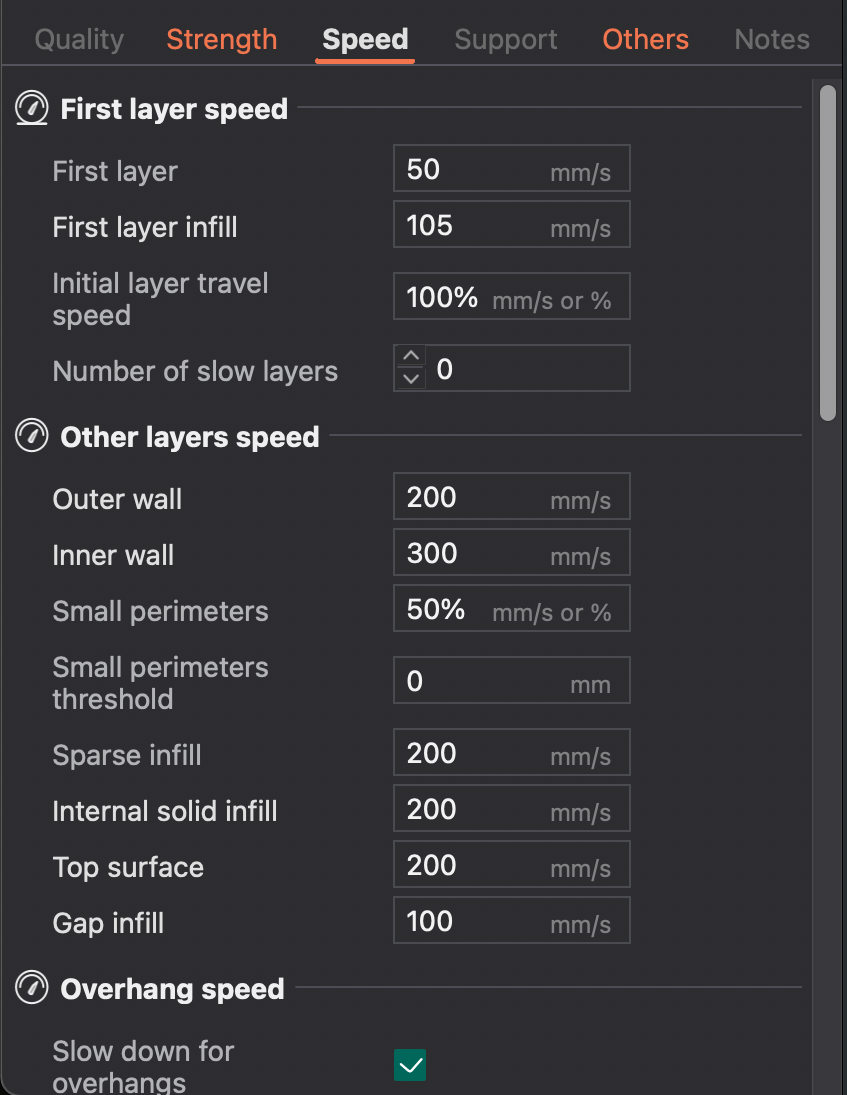Increase Number of slow layers with up arrow

click(411, 356)
